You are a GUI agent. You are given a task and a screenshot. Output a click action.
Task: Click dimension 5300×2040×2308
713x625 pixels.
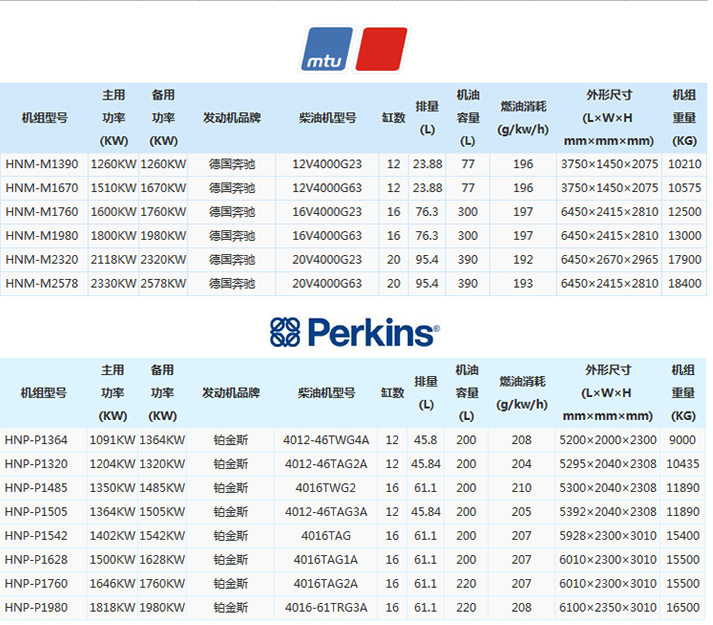coord(608,488)
